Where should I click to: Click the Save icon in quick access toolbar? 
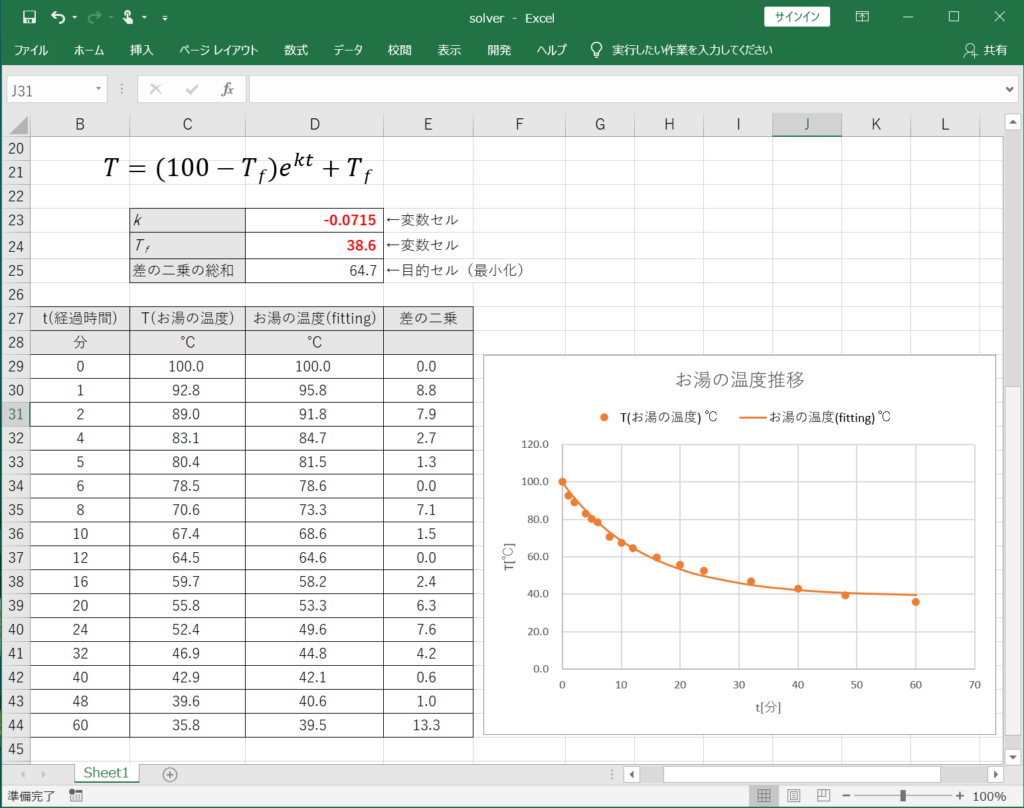click(x=29, y=17)
